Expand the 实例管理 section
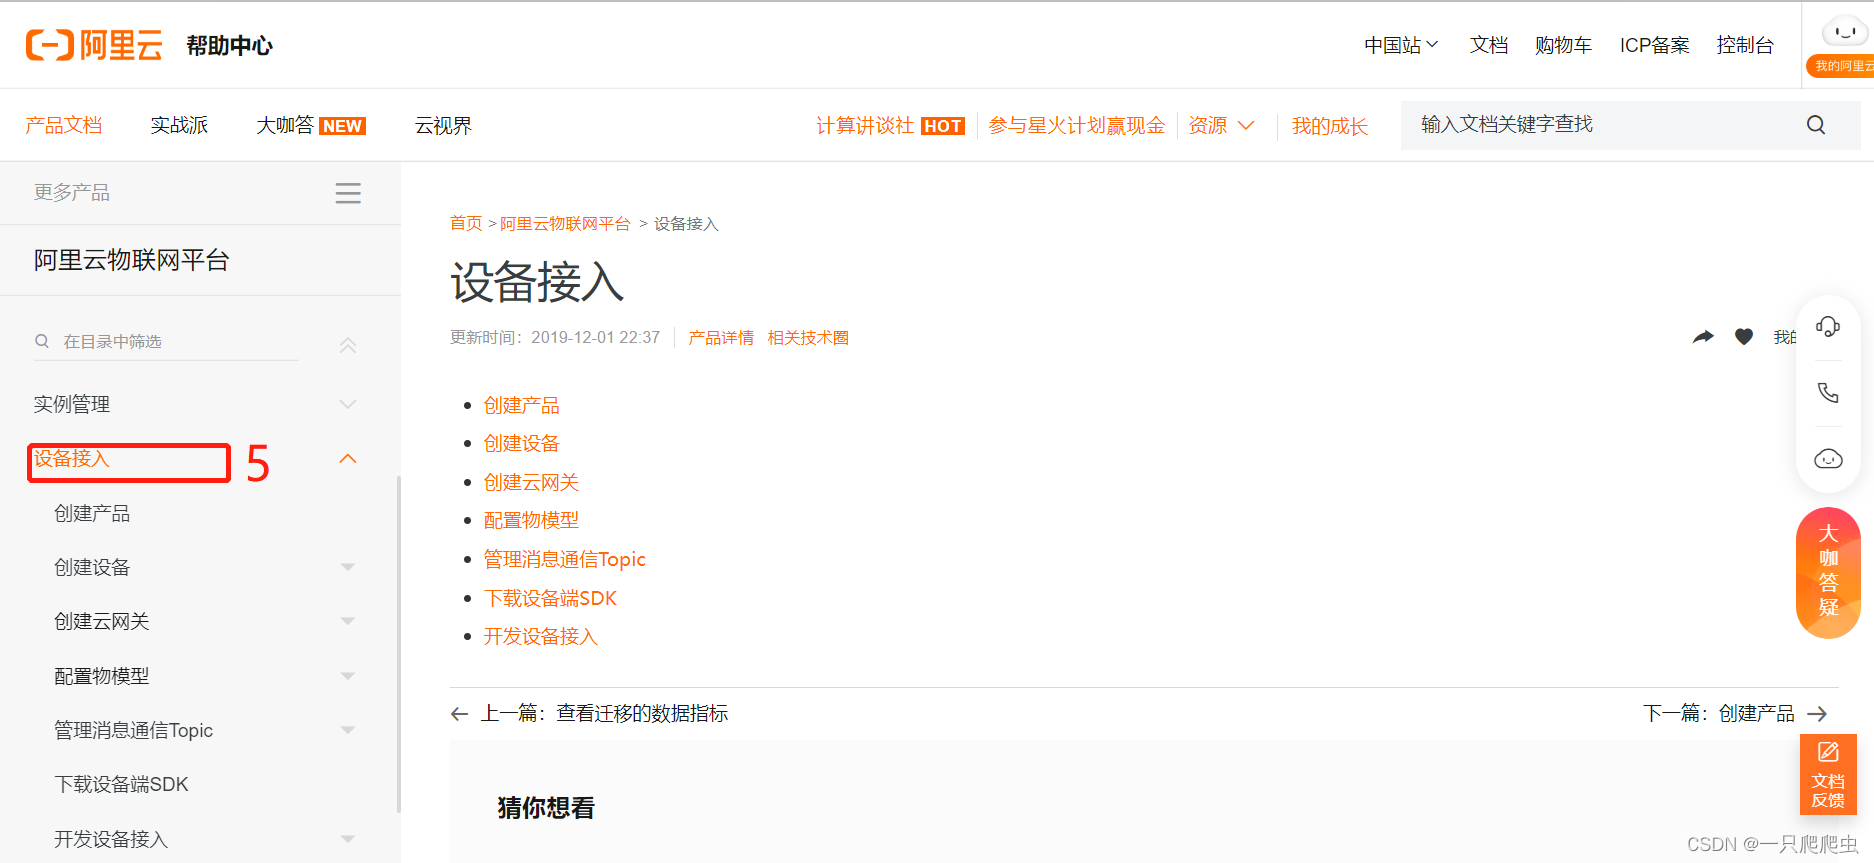Viewport: 1874px width, 863px height. point(348,405)
